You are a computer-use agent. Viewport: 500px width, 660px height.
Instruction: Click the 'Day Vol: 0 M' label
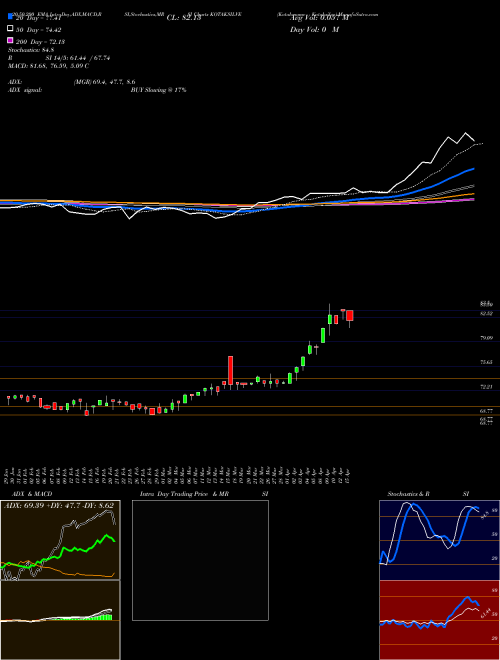tap(314, 29)
